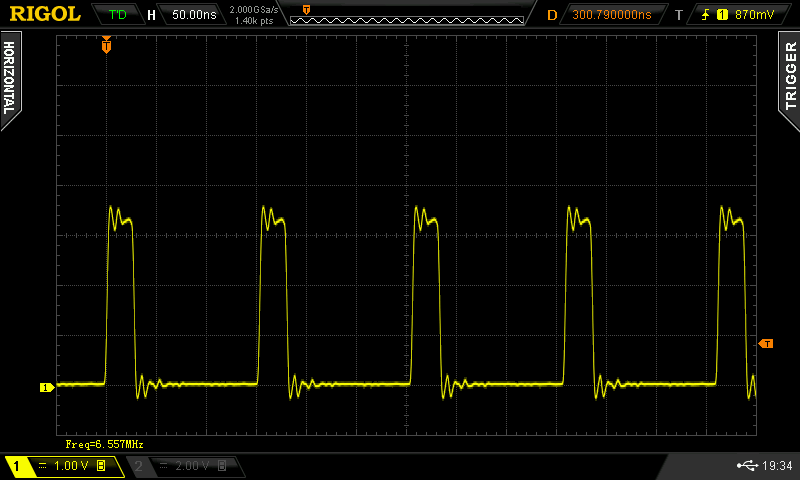This screenshot has width=800, height=480.
Task: Click the trigger level marker on the right edge
Action: (766, 344)
